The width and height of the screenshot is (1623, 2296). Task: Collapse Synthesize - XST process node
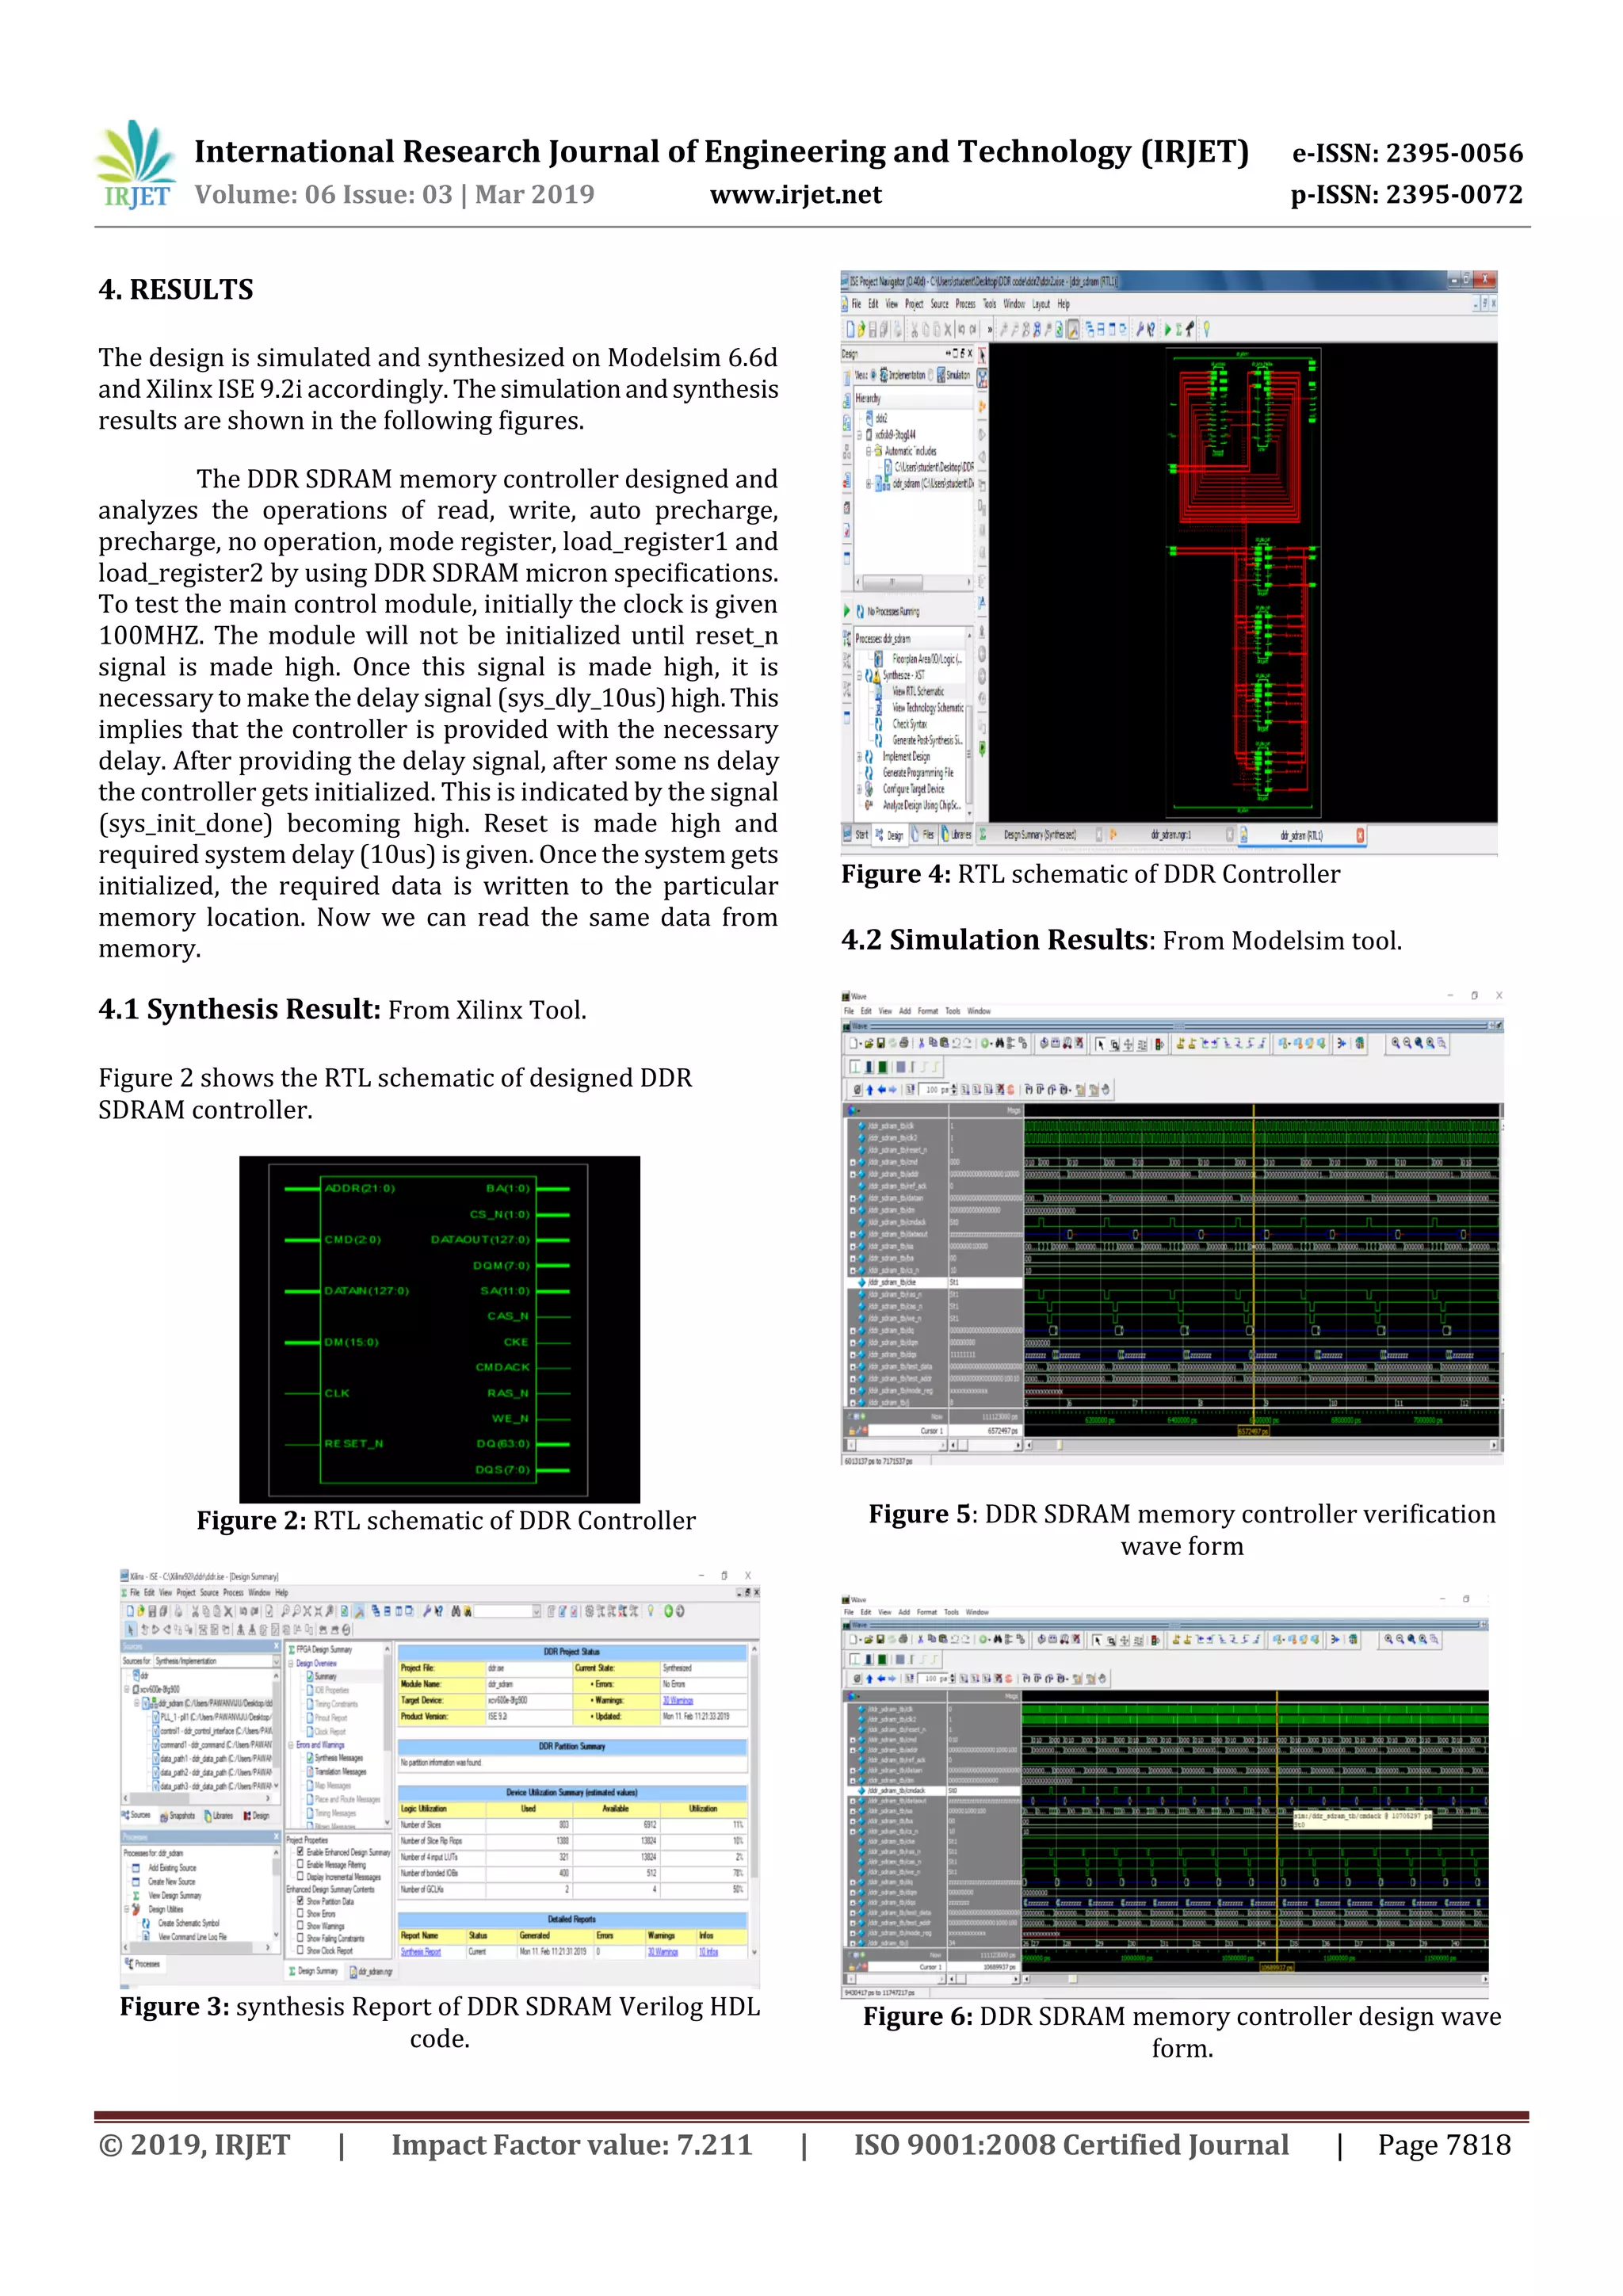[858, 675]
